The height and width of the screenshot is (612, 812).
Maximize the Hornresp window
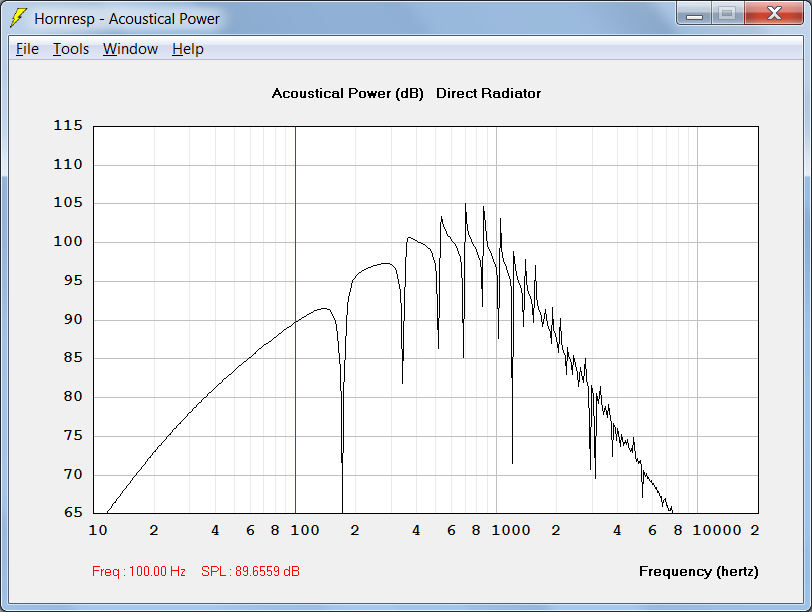[728, 14]
